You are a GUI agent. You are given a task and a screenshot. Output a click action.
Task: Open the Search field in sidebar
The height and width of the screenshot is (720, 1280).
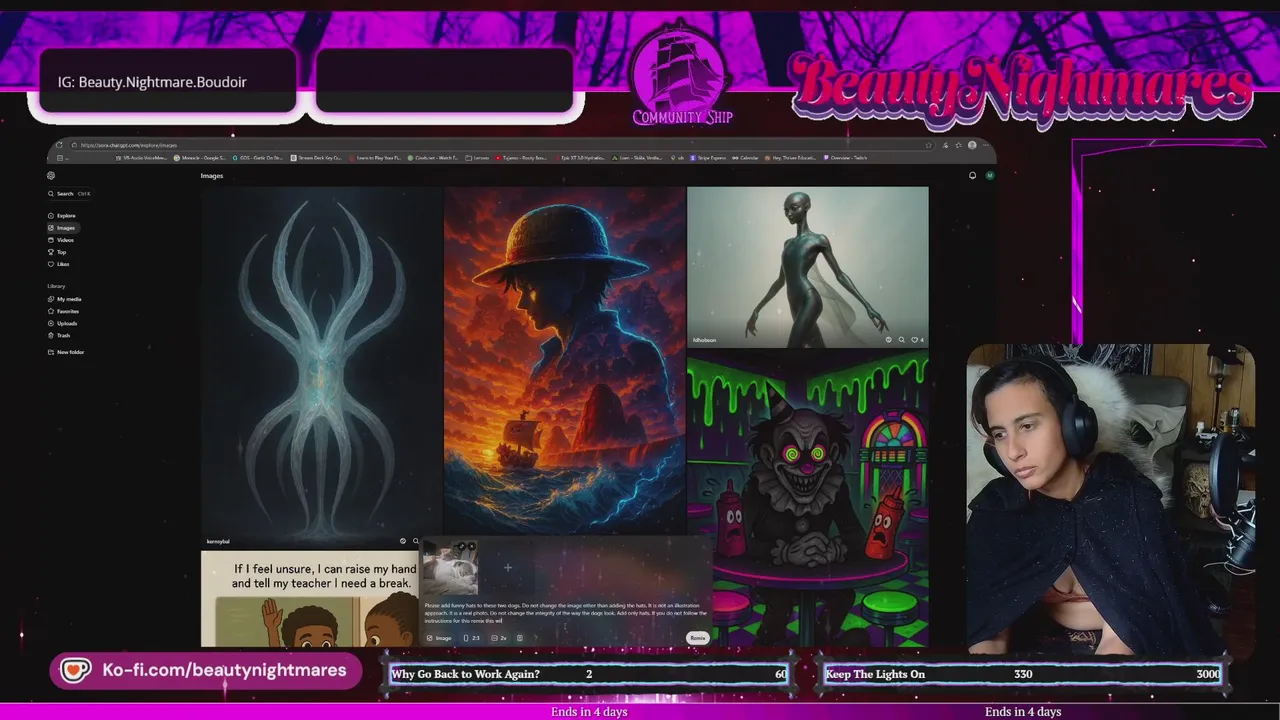[70, 194]
